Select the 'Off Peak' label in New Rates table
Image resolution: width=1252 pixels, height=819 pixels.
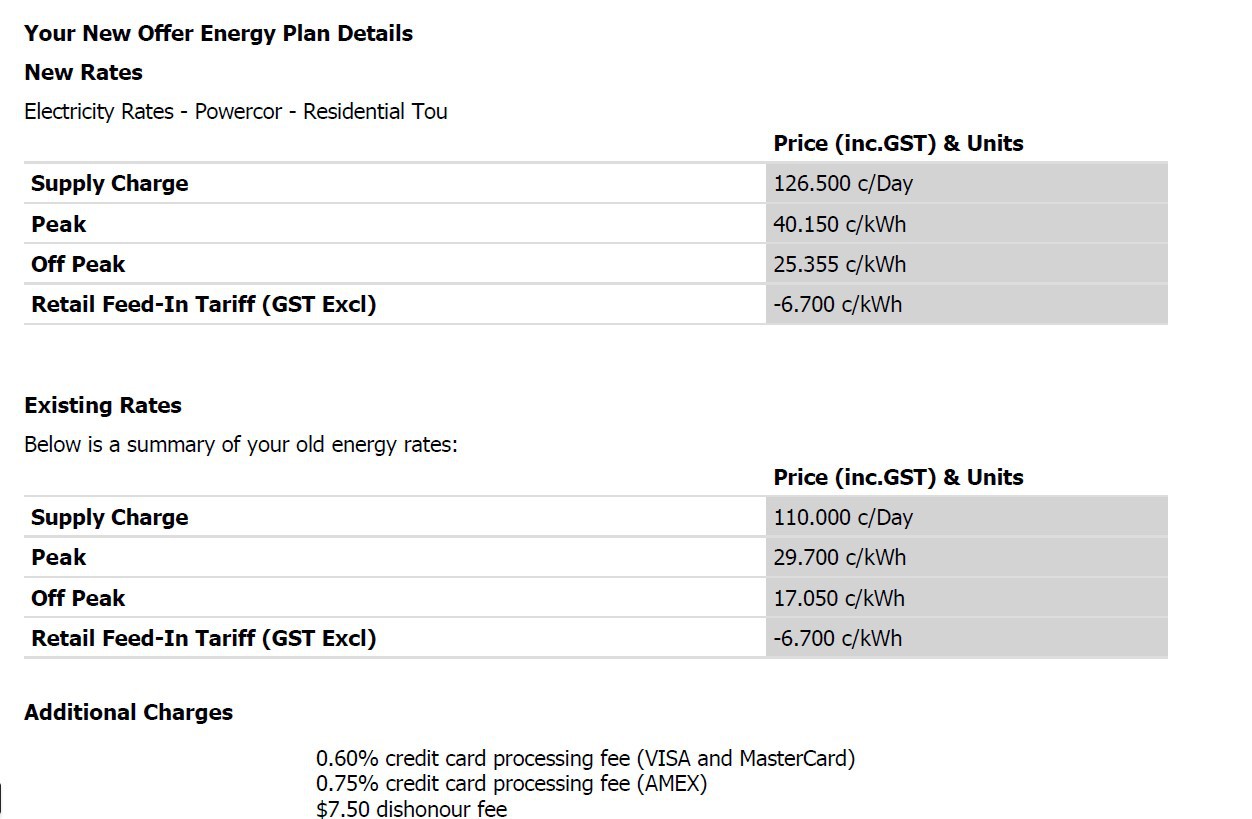78,264
